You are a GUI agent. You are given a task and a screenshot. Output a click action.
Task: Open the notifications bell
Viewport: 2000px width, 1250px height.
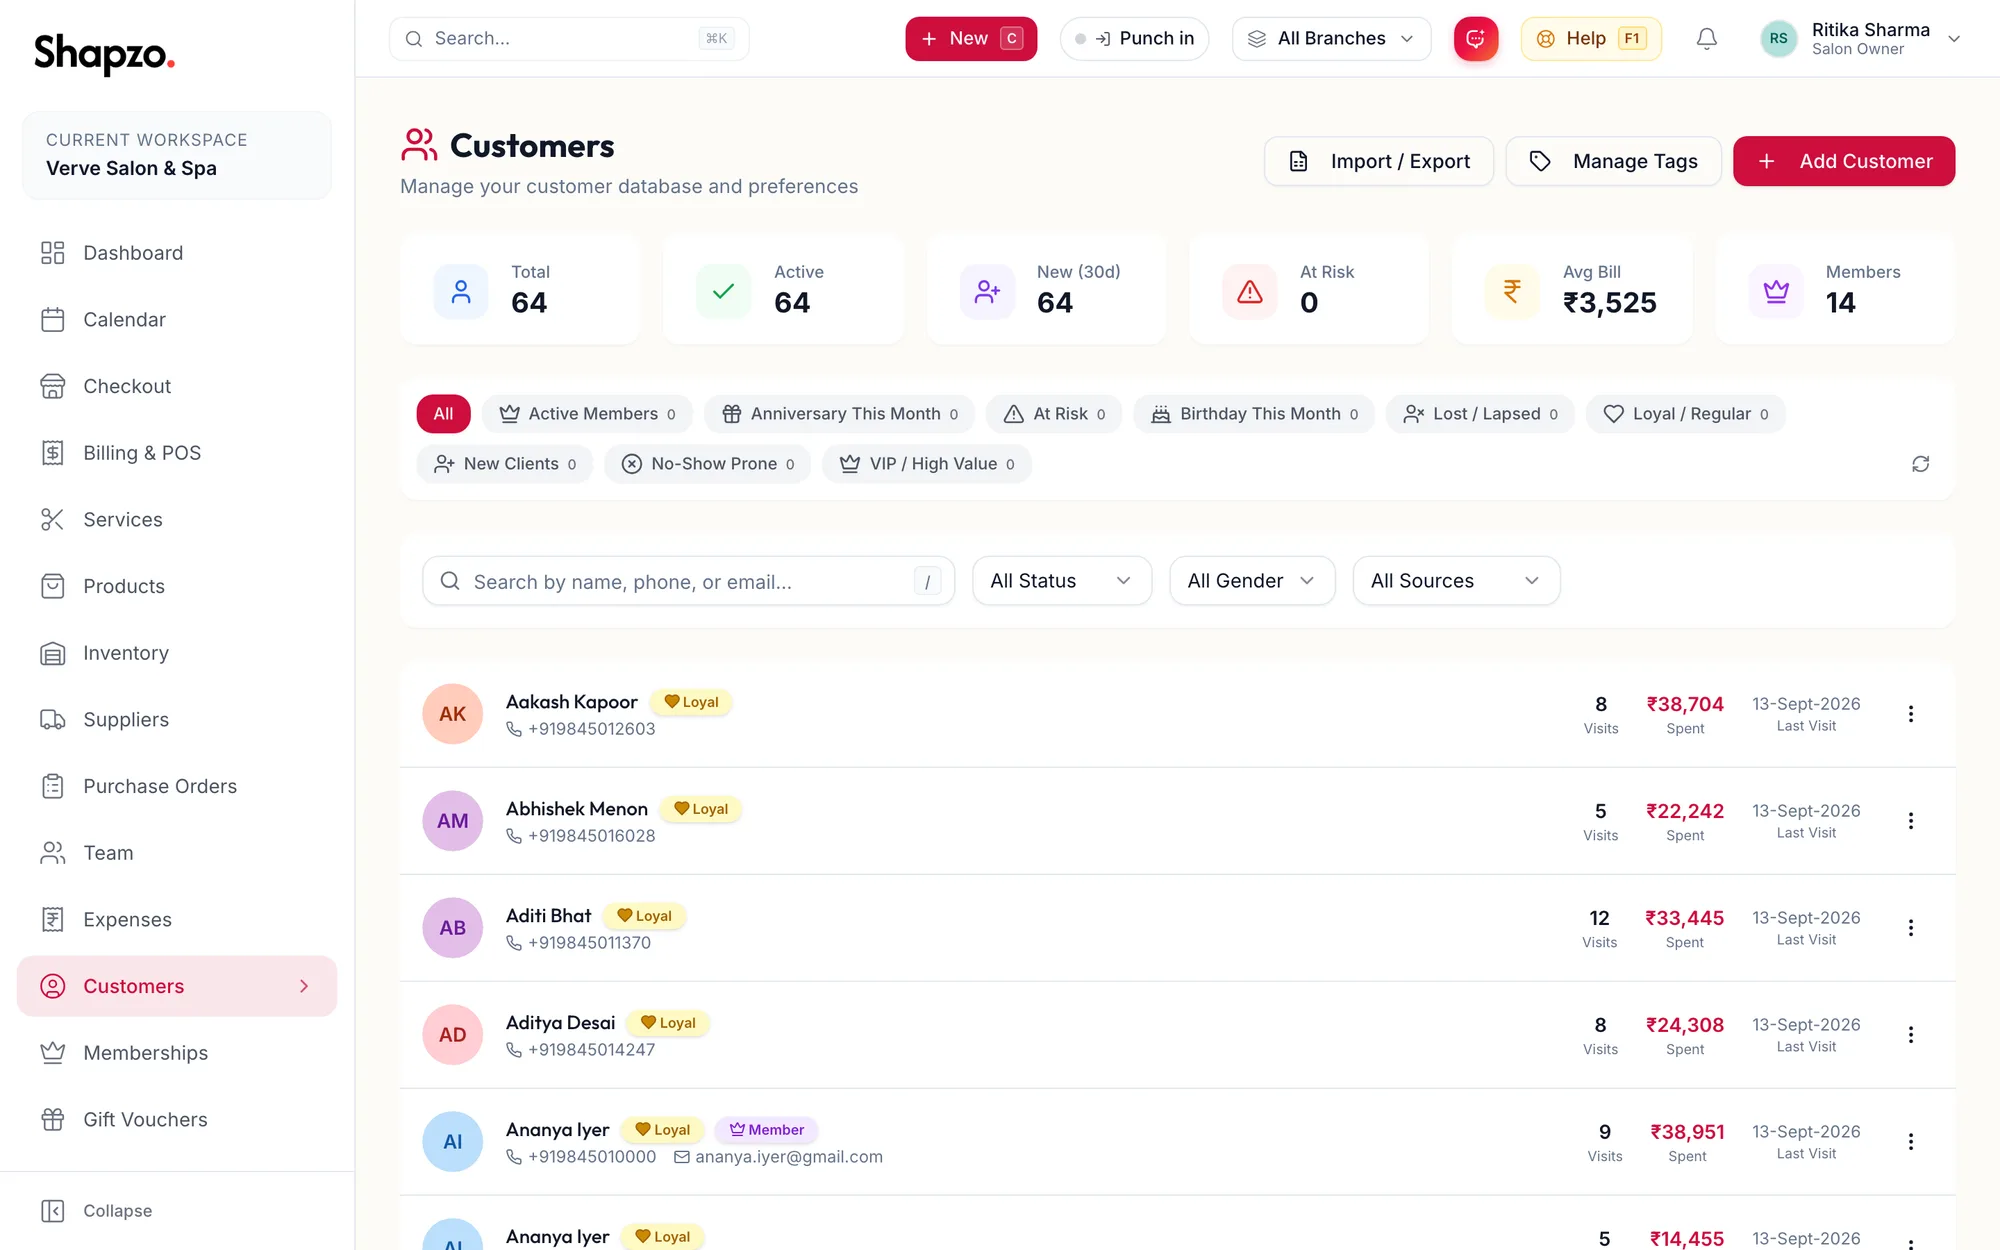[1707, 39]
